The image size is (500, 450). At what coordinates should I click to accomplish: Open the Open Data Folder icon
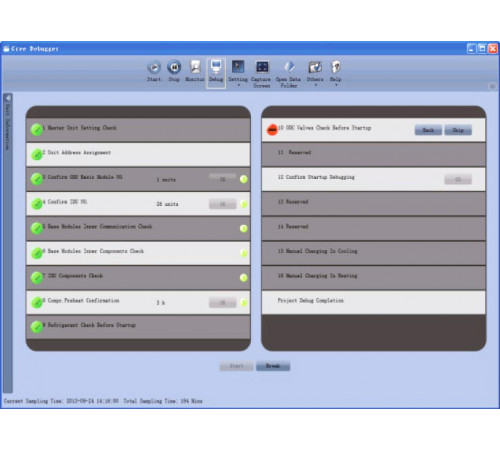pos(289,68)
